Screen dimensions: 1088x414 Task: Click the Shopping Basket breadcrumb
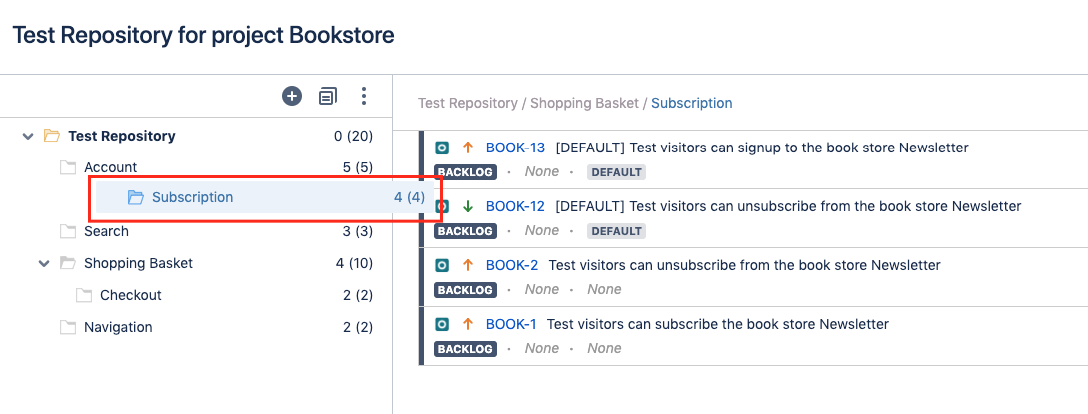pyautogui.click(x=584, y=103)
